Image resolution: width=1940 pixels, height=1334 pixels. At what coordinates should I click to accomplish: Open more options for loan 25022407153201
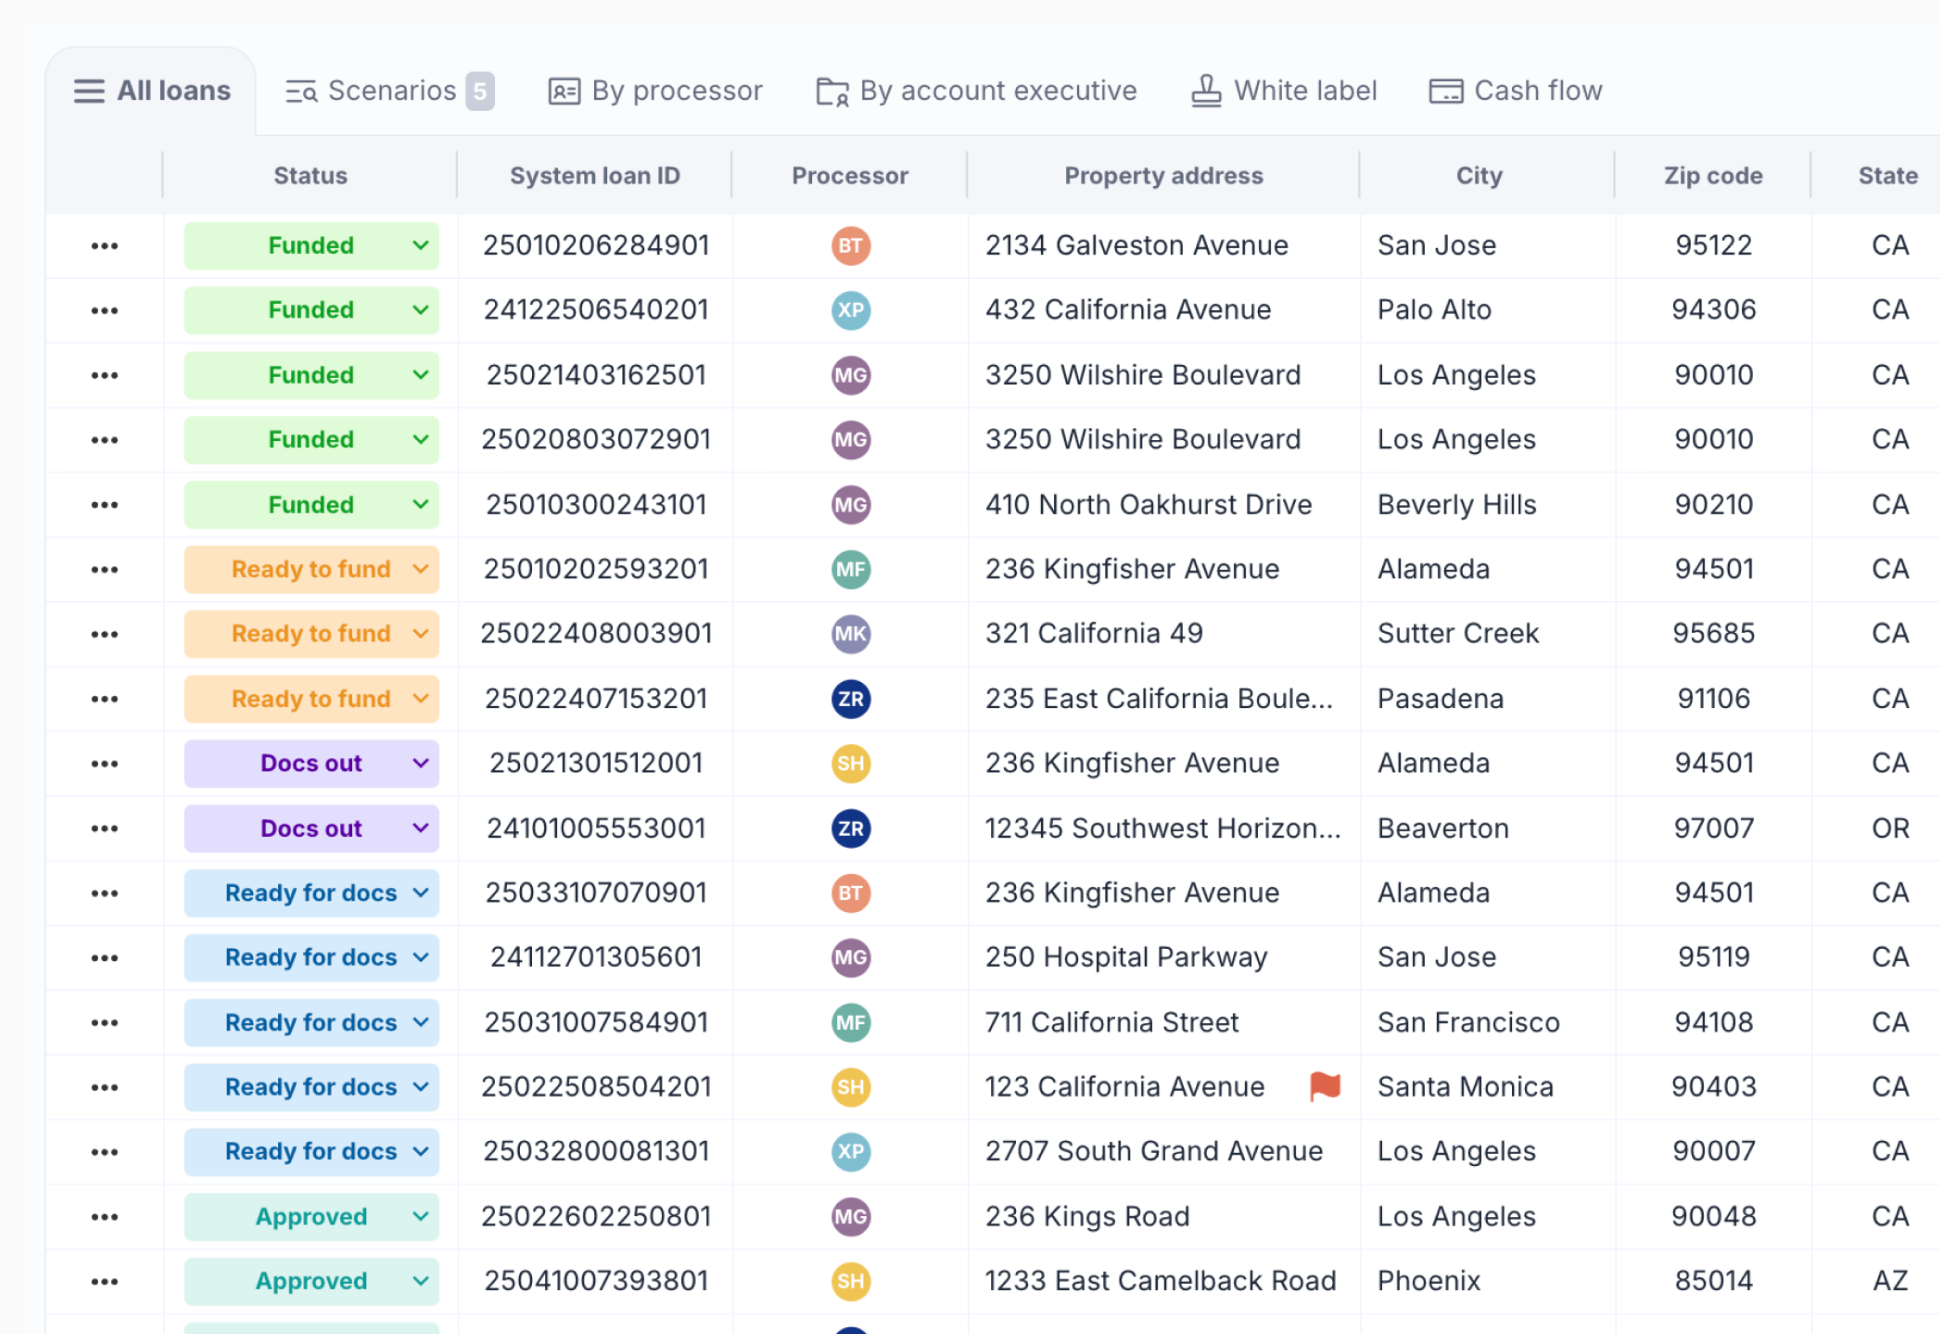point(104,699)
